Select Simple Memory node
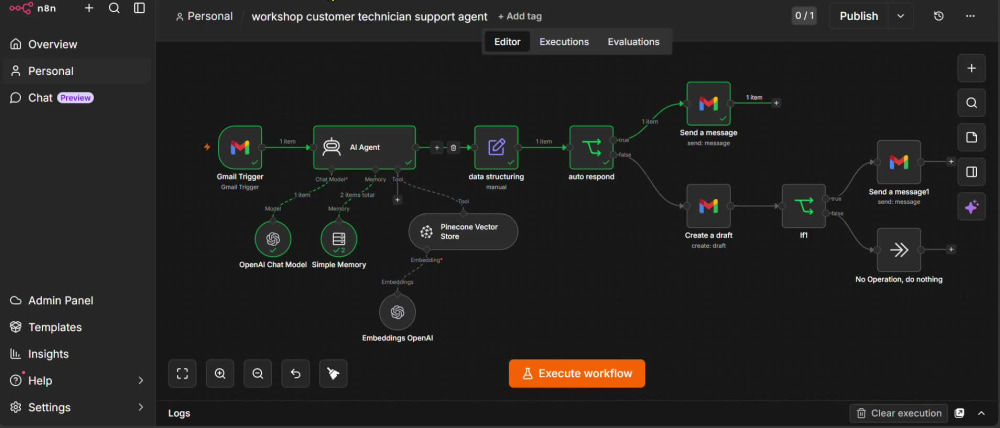Viewport: 1000px width, 428px height. [x=339, y=239]
